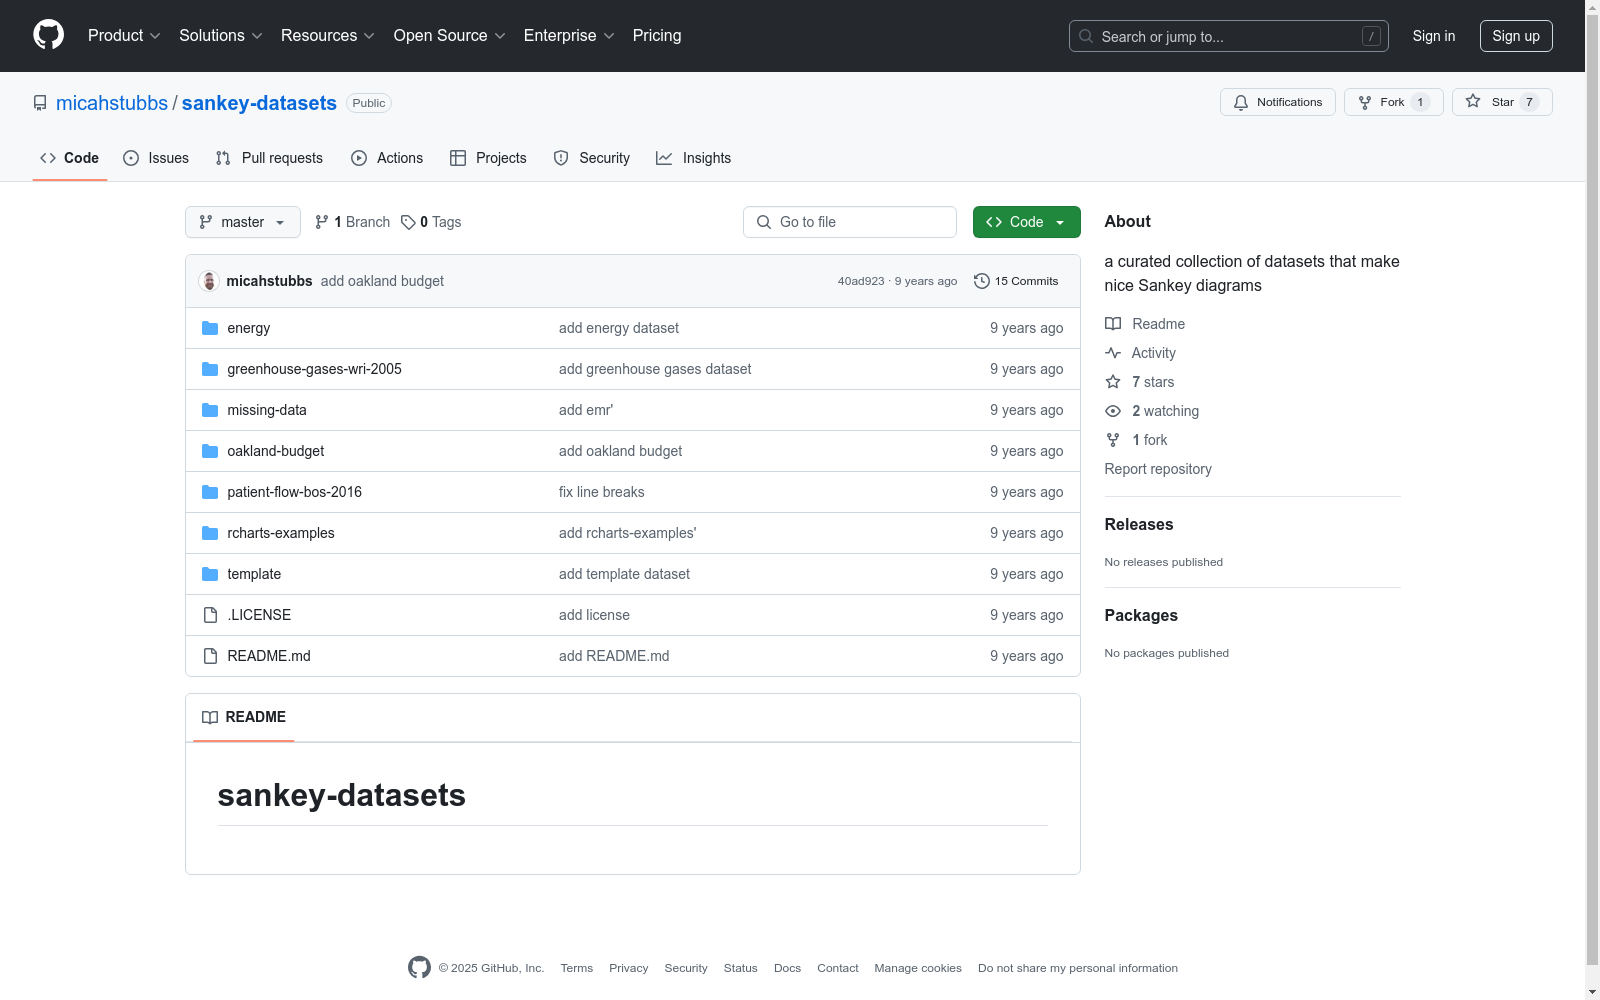The height and width of the screenshot is (1000, 1600).
Task: Click the GitHub logo in the footer
Action: tap(420, 967)
